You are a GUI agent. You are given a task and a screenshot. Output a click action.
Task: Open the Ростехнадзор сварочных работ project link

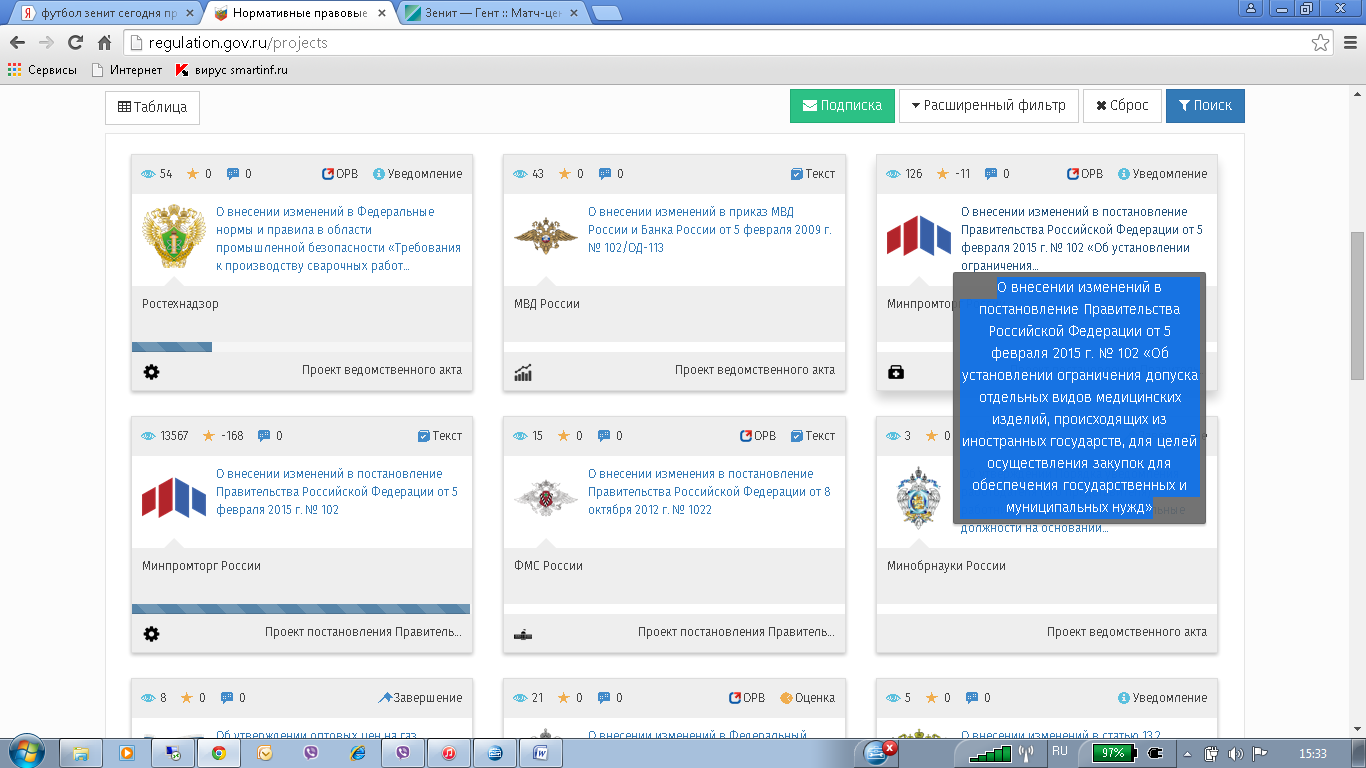pos(339,239)
